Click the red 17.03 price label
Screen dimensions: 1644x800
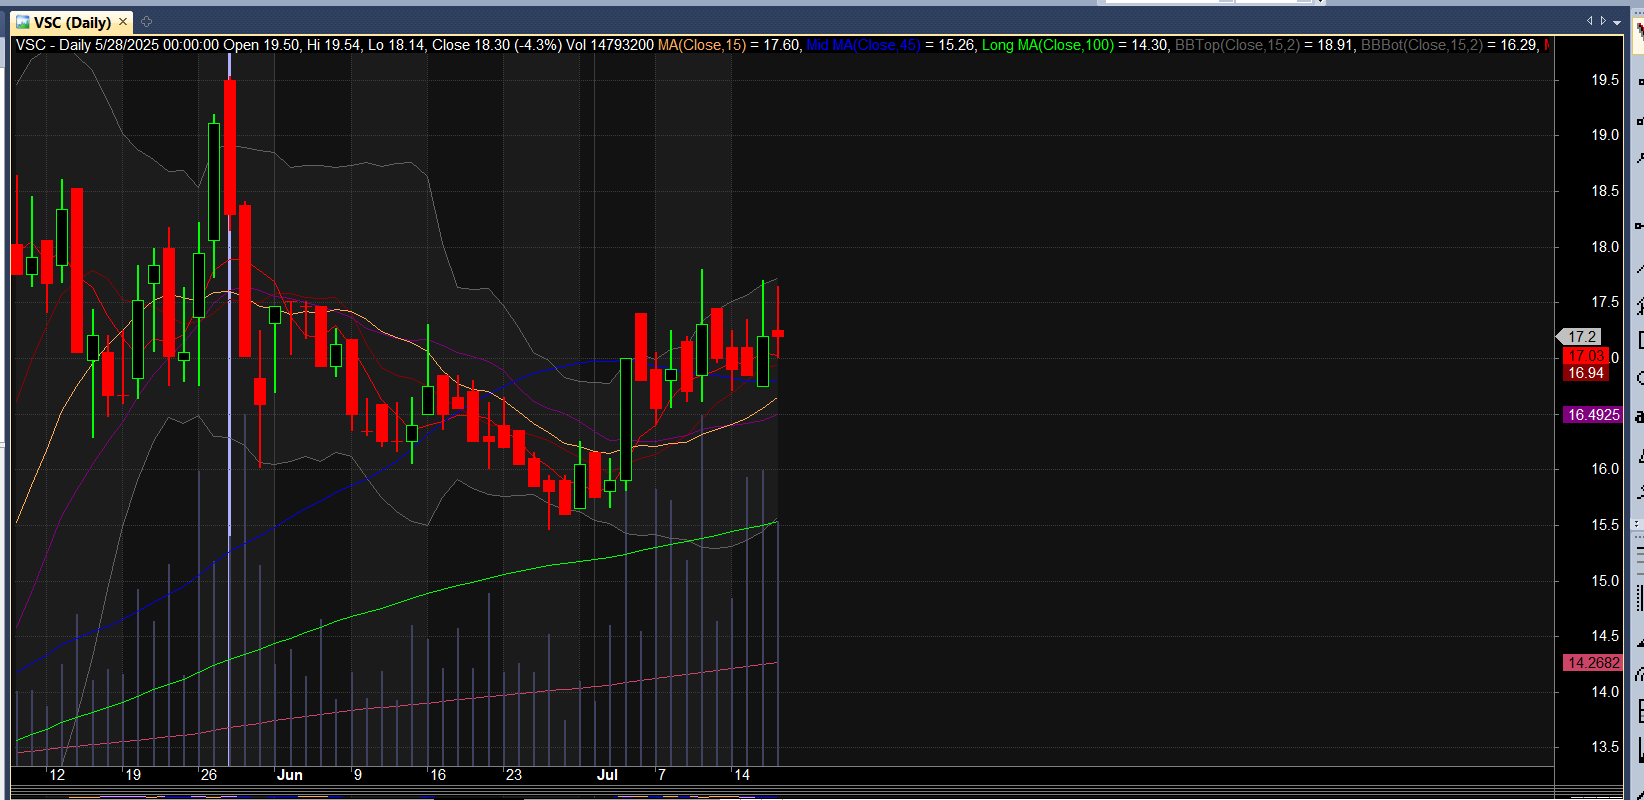click(x=1586, y=356)
